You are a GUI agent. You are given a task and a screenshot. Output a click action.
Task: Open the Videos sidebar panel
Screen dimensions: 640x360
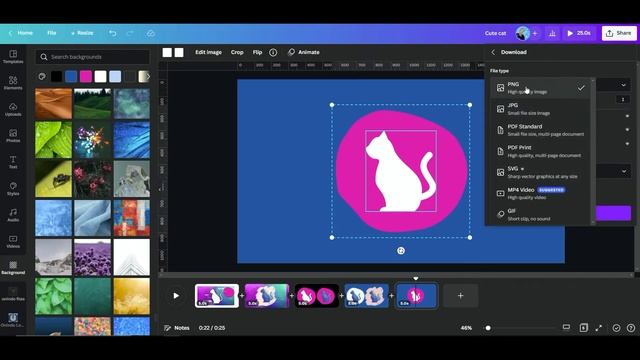click(x=13, y=241)
